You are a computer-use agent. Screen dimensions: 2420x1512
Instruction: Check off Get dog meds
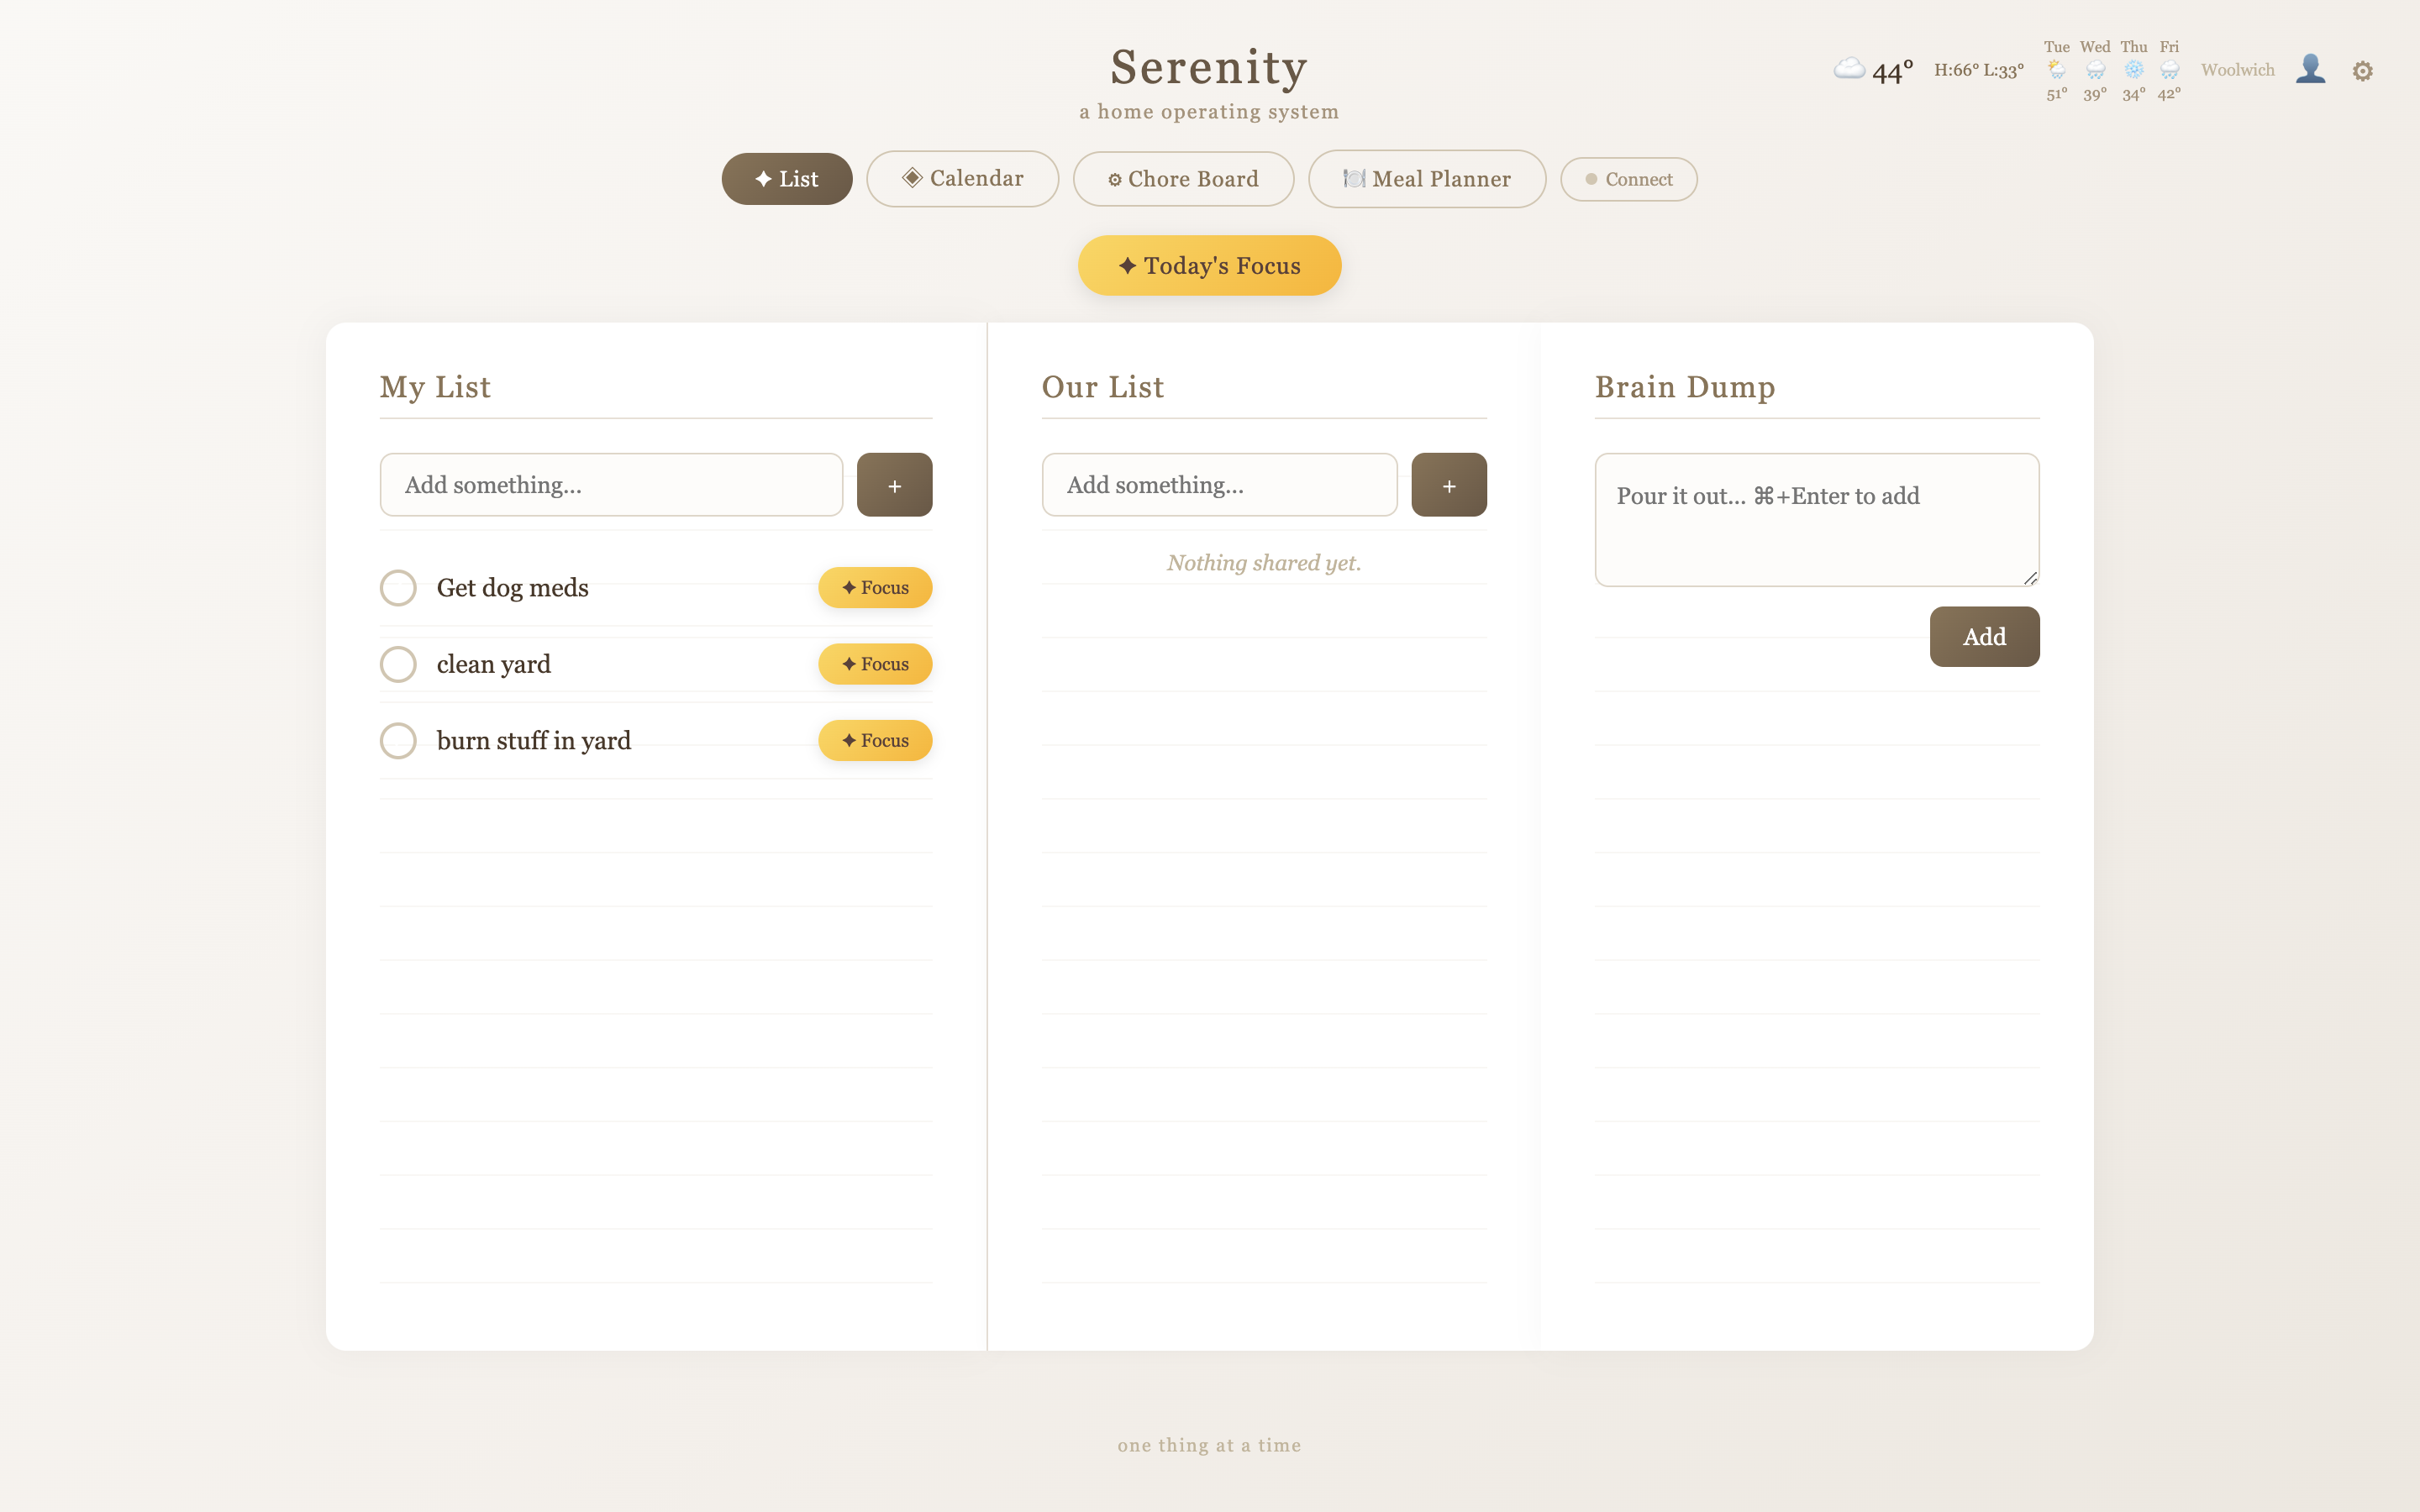point(398,588)
